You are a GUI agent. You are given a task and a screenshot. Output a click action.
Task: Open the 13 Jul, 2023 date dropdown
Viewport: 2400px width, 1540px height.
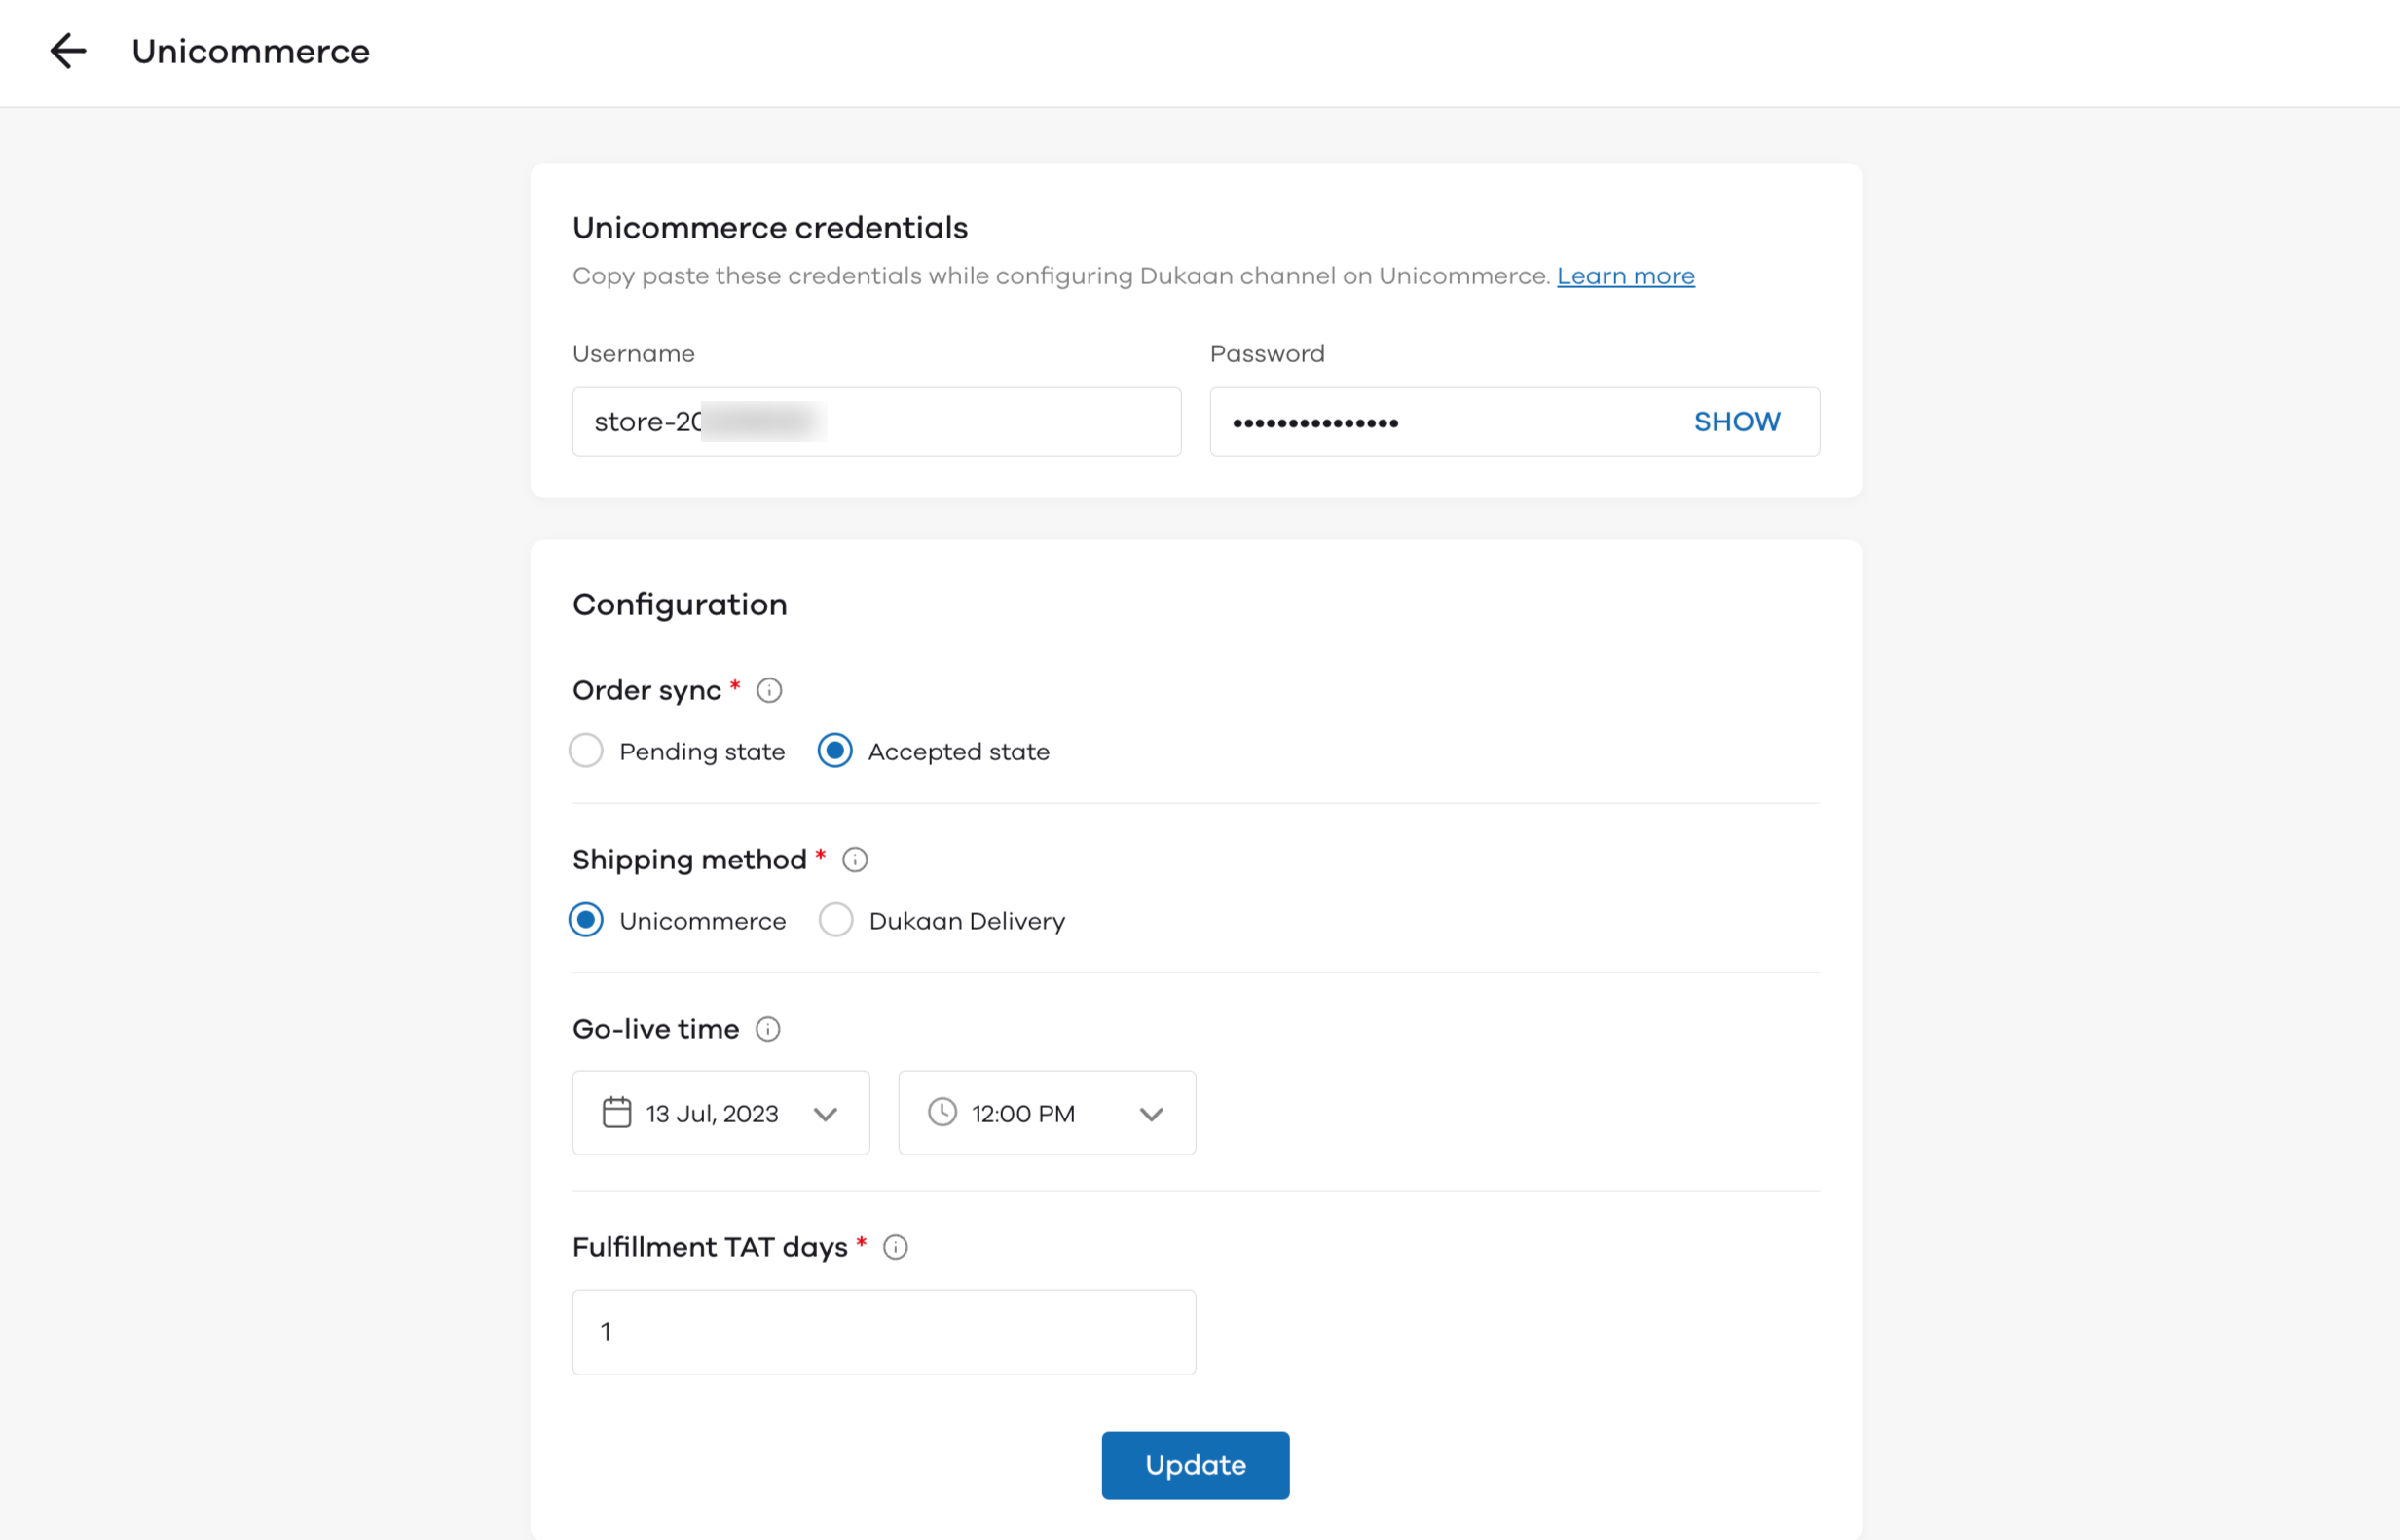click(x=721, y=1113)
